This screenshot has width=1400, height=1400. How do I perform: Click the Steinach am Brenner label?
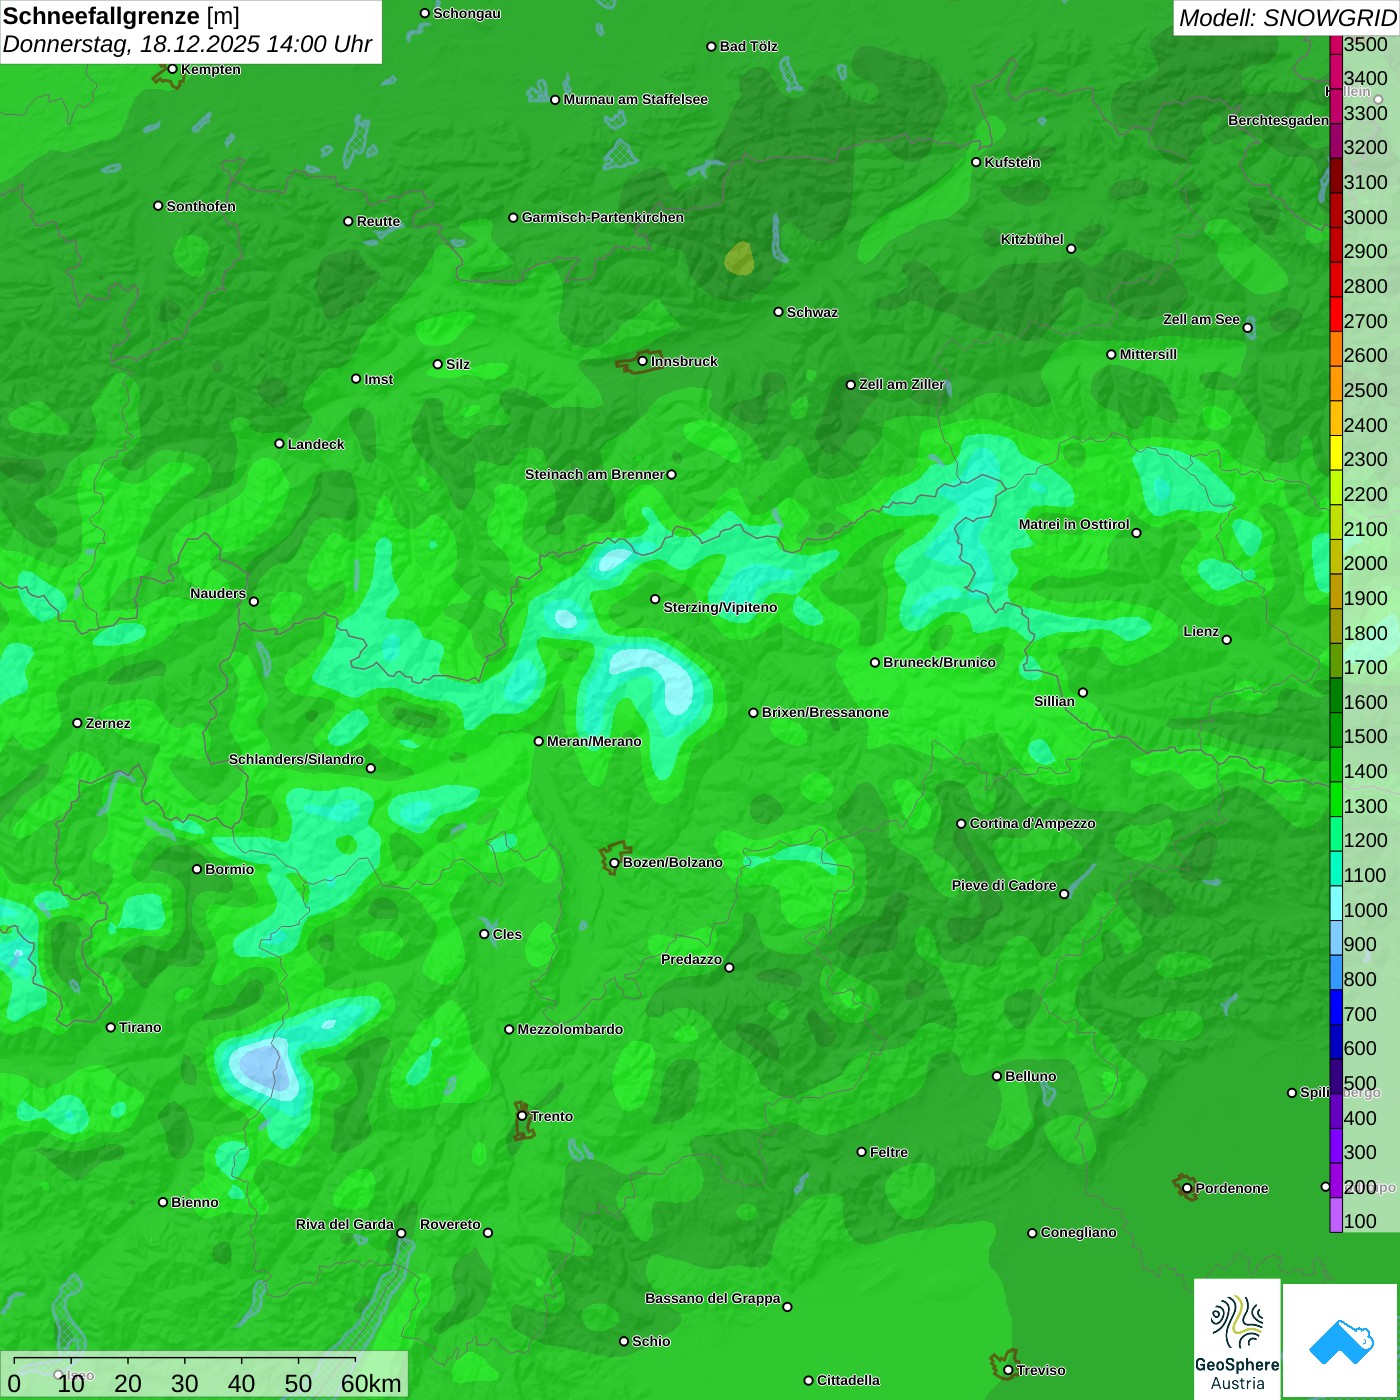pos(594,474)
